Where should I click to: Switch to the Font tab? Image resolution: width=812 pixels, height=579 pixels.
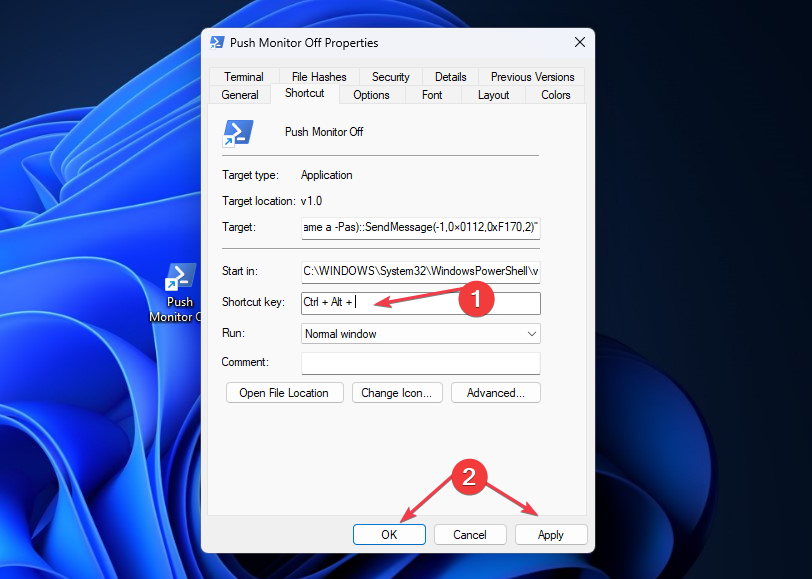(x=432, y=95)
